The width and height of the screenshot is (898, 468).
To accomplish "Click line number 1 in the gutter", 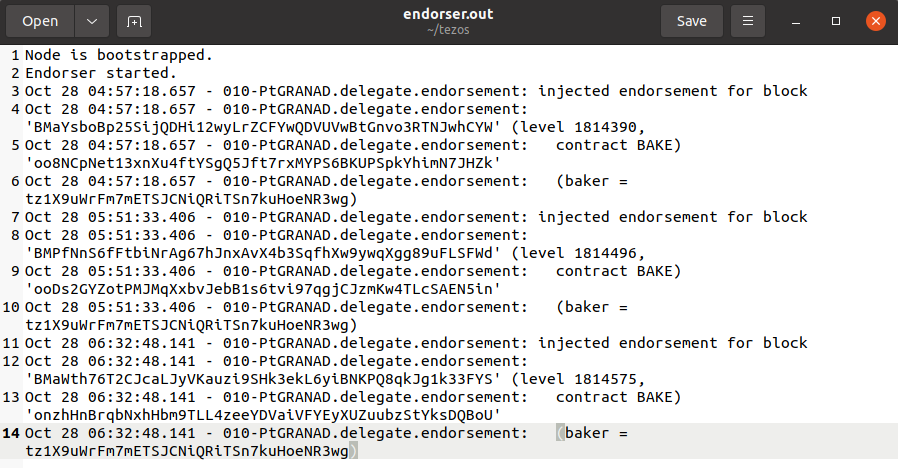I will [15, 55].
